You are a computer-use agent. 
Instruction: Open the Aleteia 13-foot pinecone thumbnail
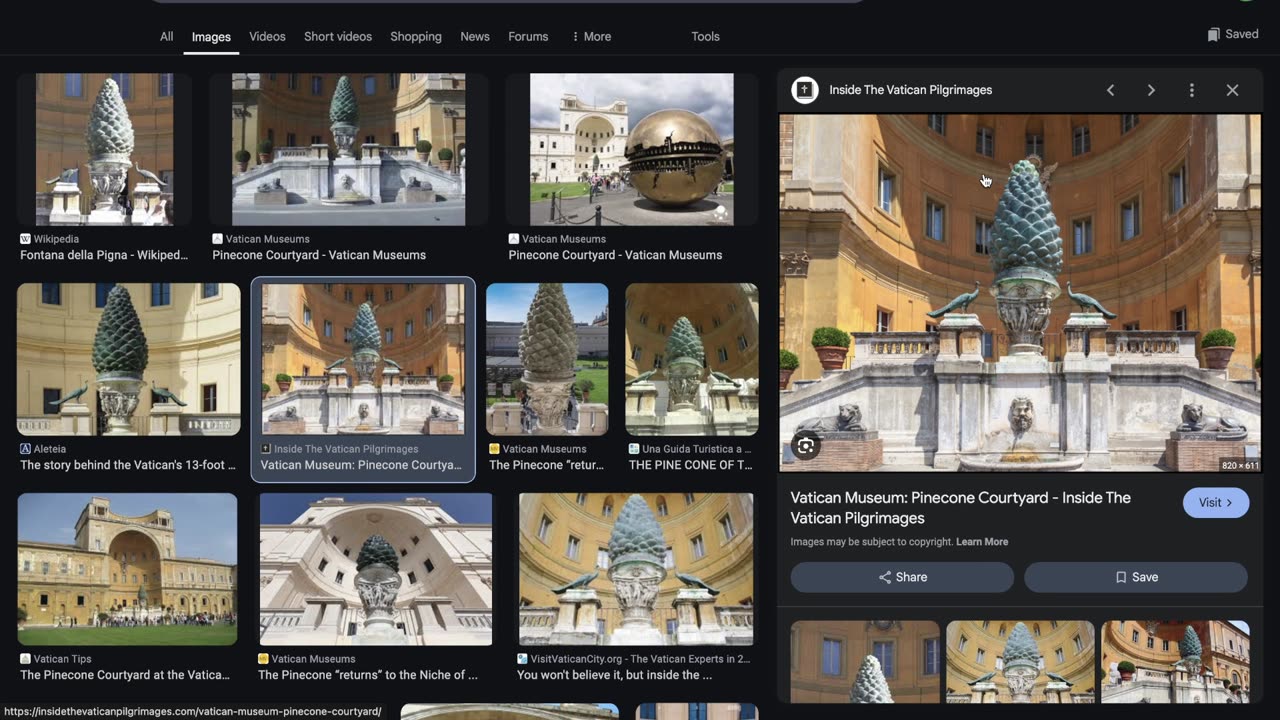(128, 359)
